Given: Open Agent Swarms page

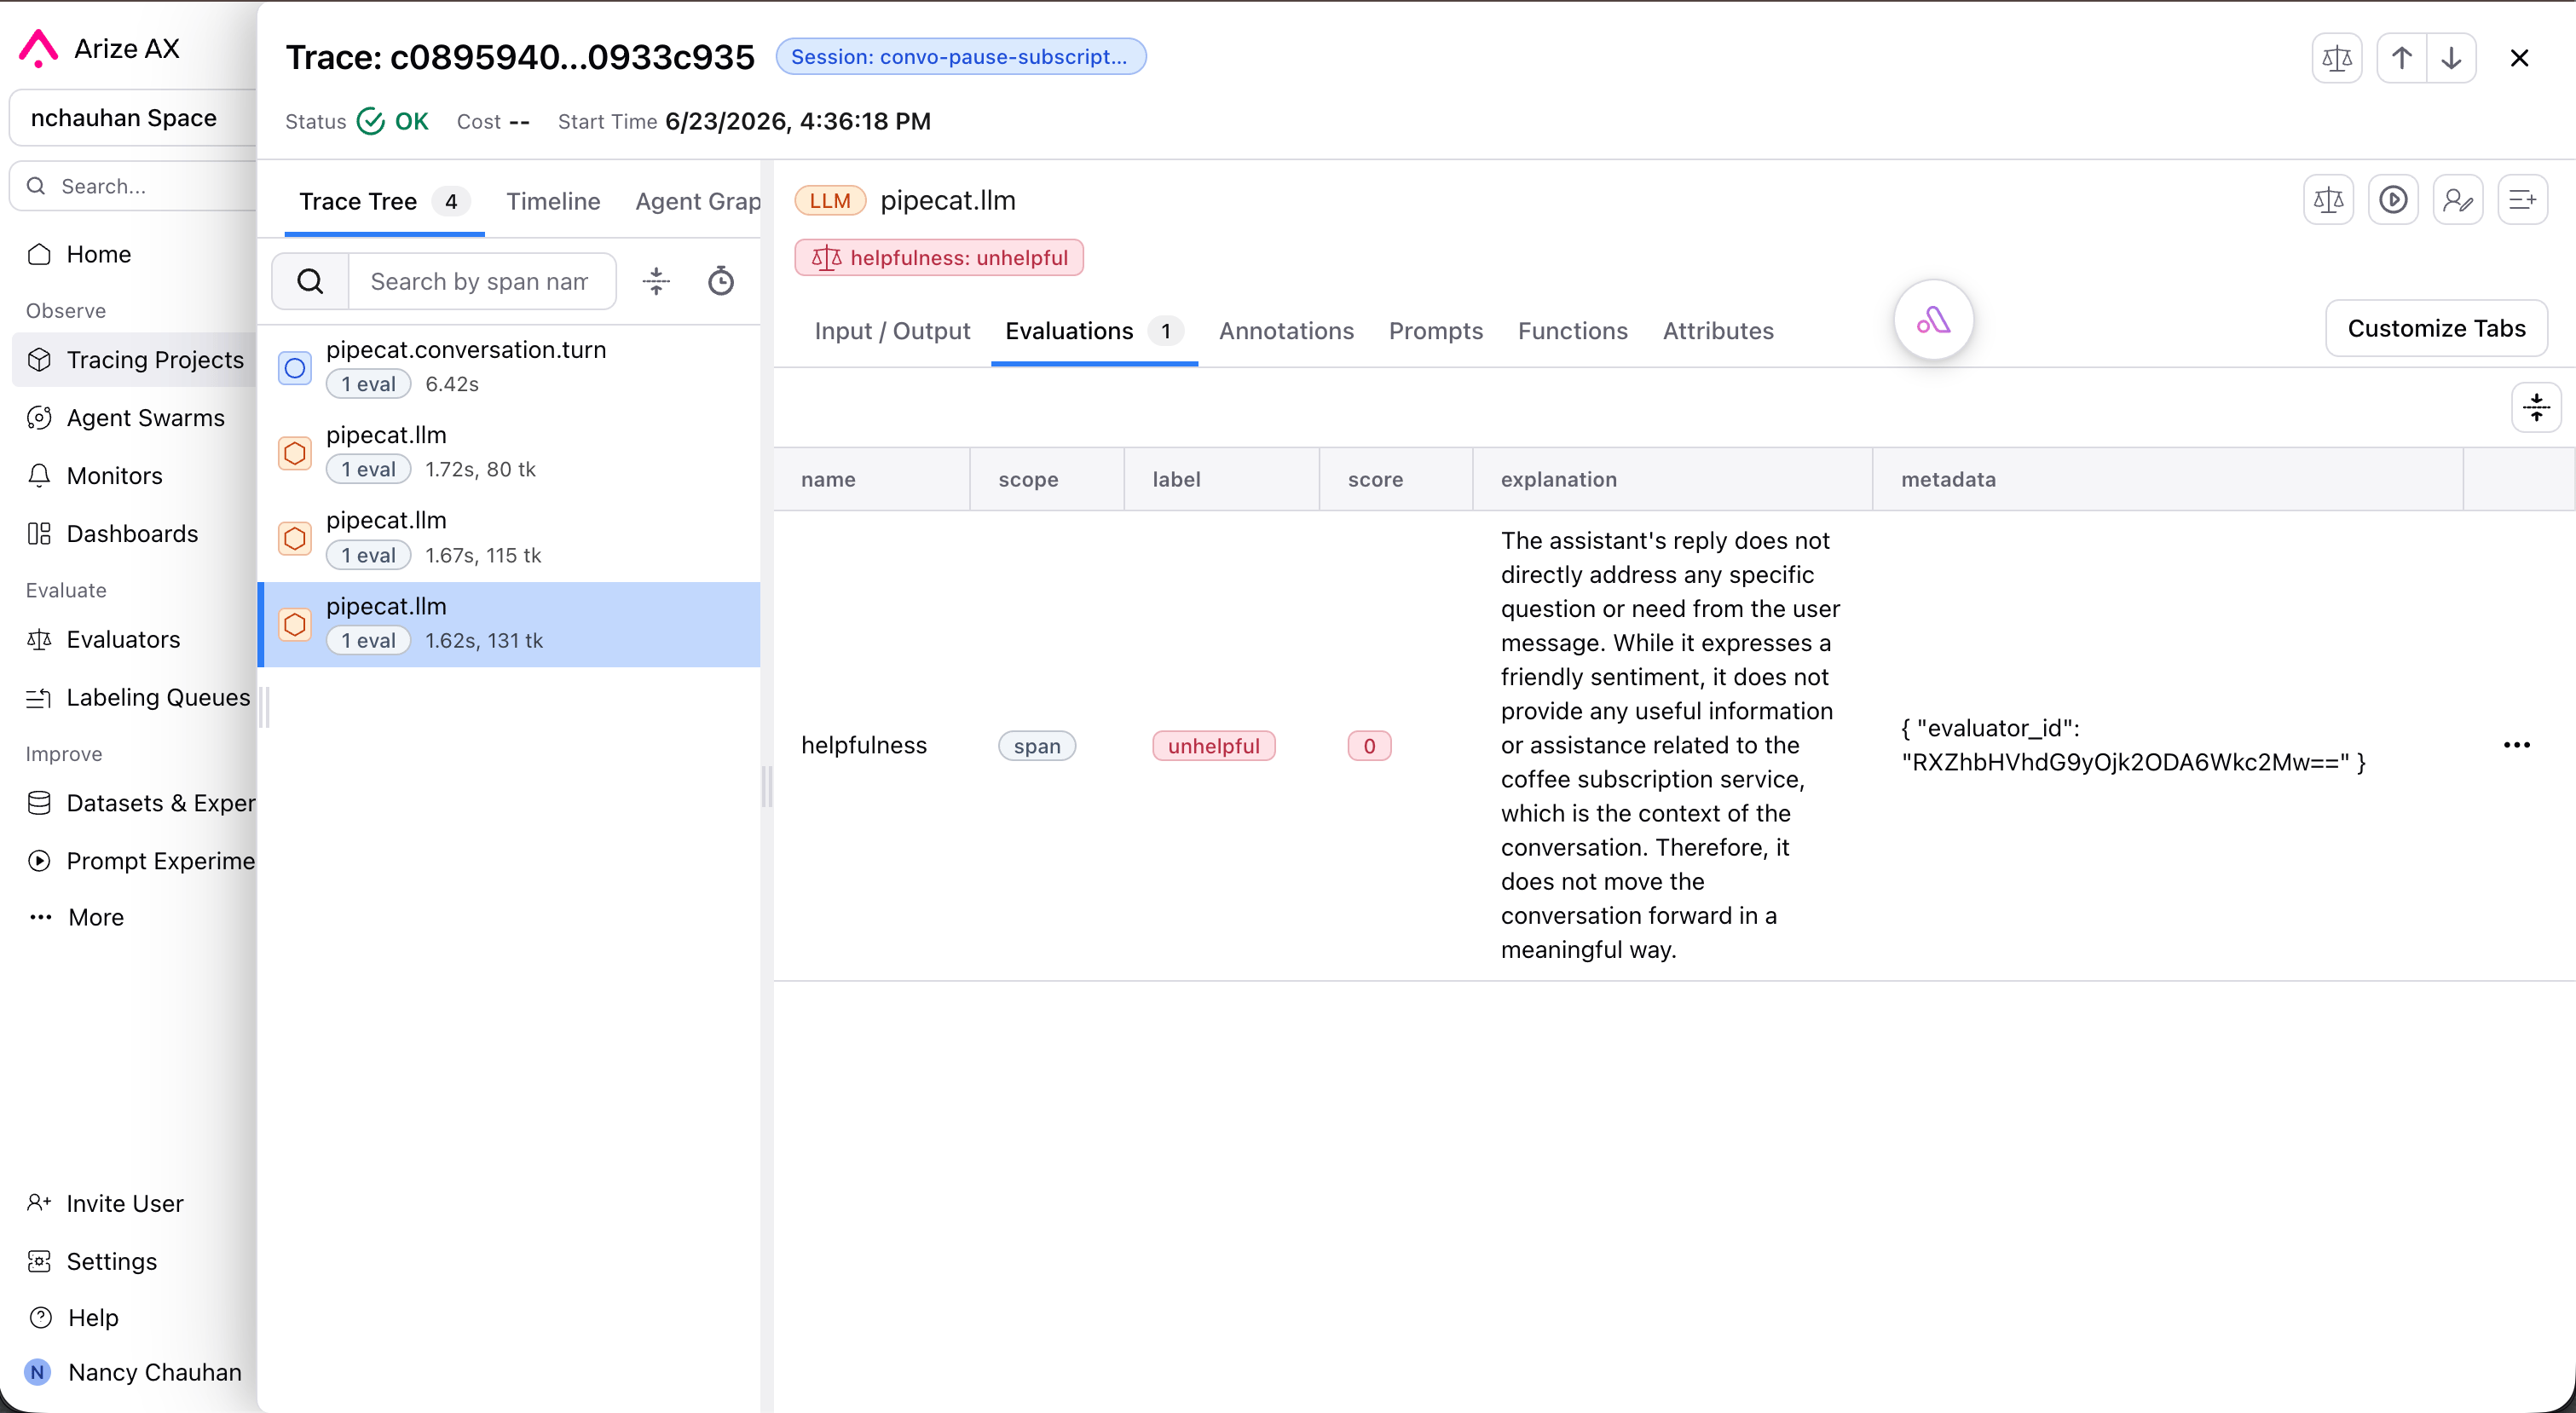Looking at the screenshot, I should pyautogui.click(x=135, y=418).
